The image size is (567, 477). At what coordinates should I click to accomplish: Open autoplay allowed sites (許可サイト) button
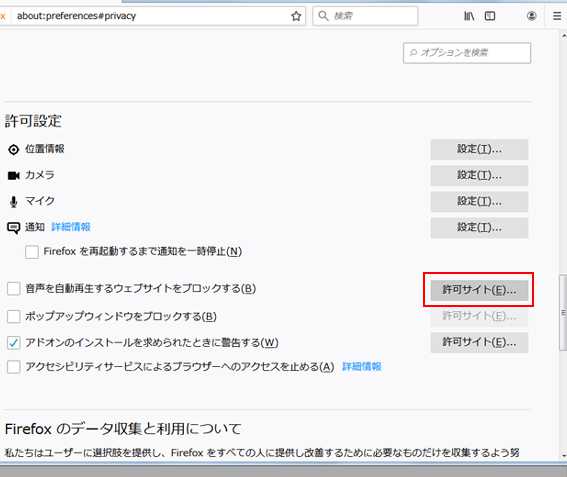point(479,290)
